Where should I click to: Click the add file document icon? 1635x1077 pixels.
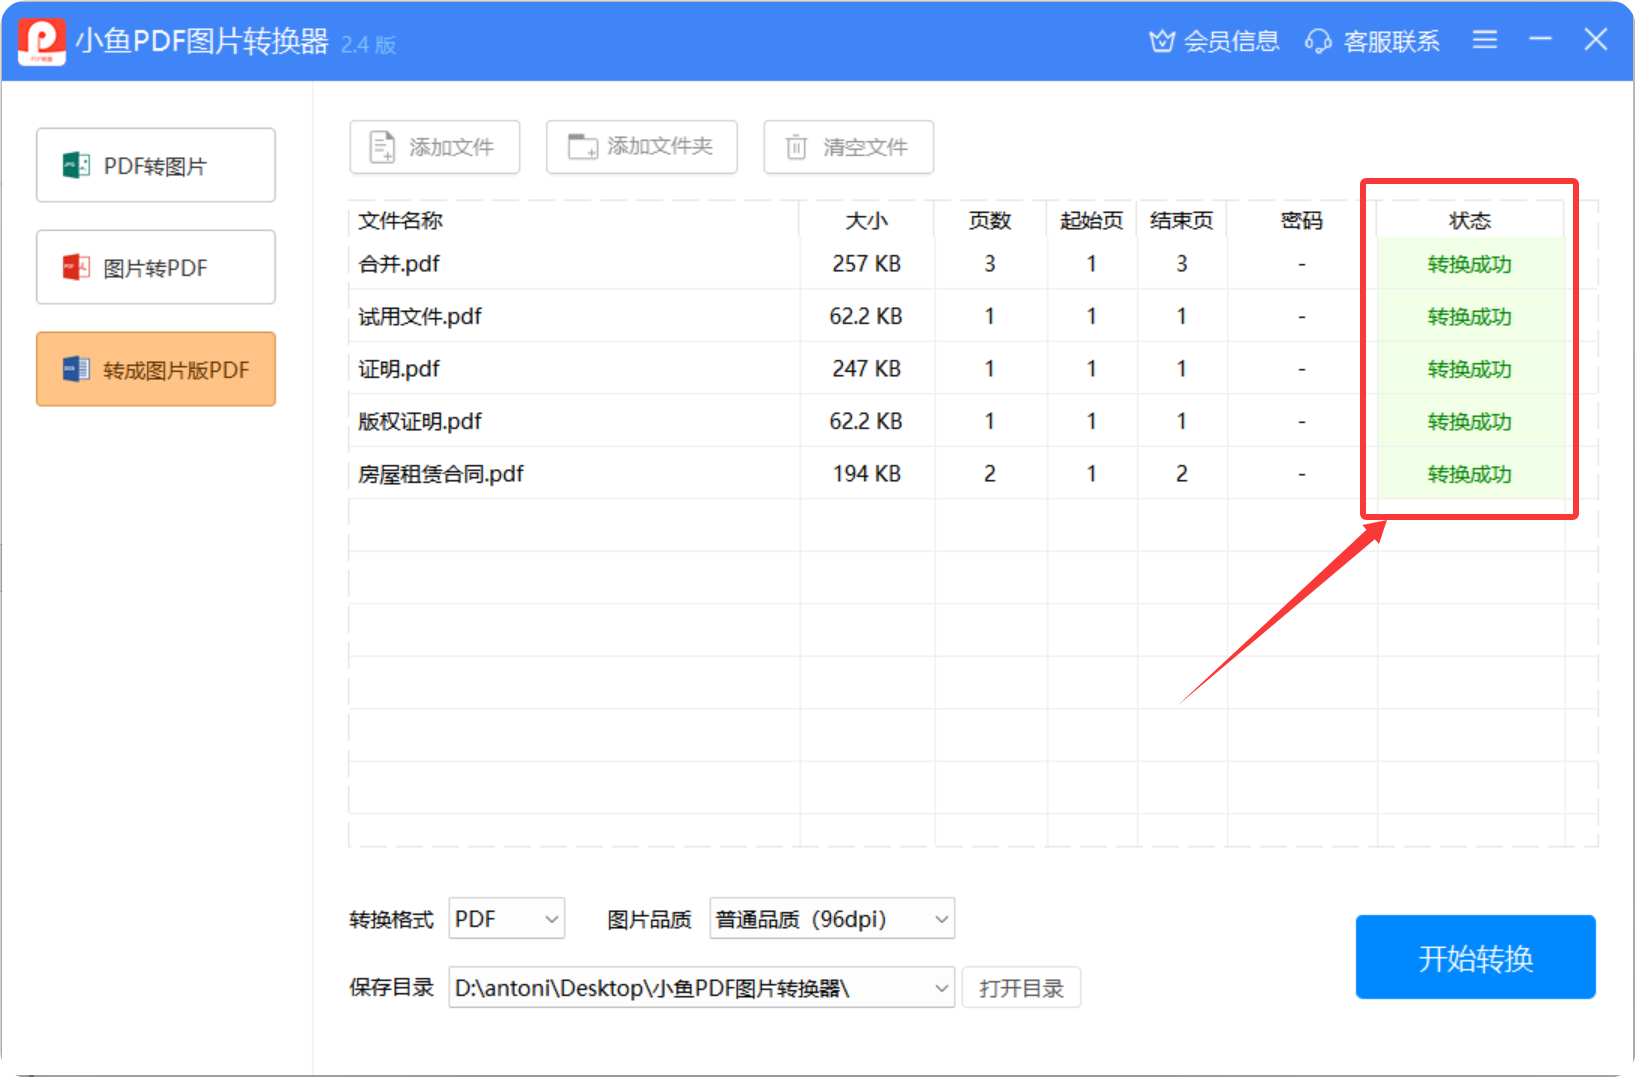382,147
